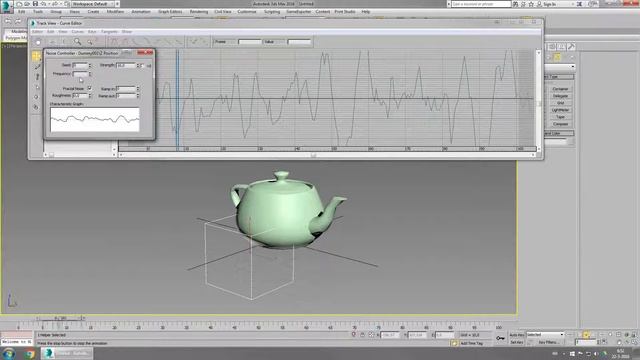Screen dimensions: 640x360
Task: Open the Graph Editors menu
Action: tap(170, 12)
